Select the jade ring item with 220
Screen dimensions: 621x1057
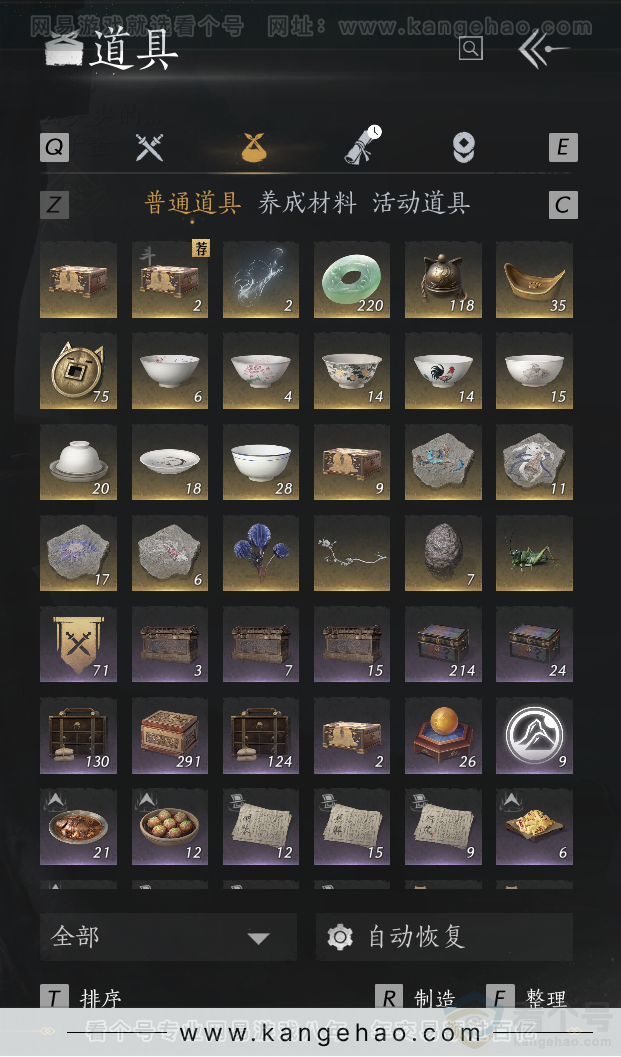[352, 279]
